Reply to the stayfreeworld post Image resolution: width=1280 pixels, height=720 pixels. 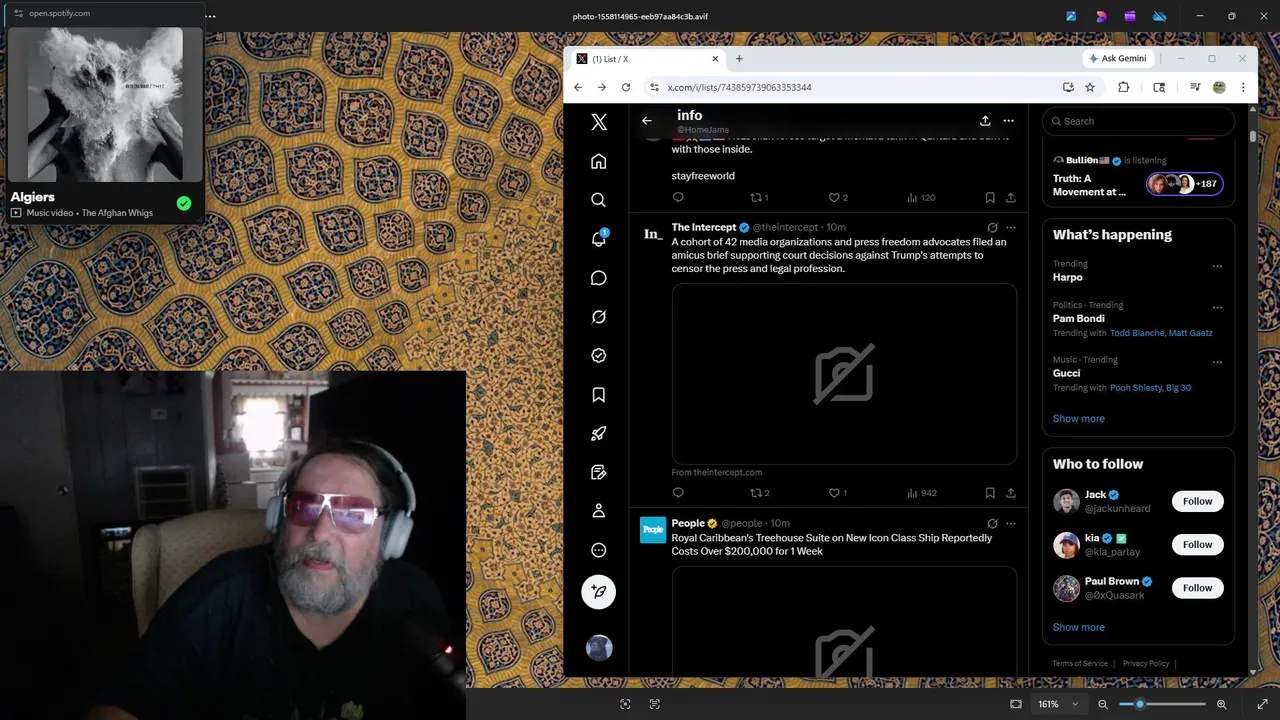[x=678, y=198]
